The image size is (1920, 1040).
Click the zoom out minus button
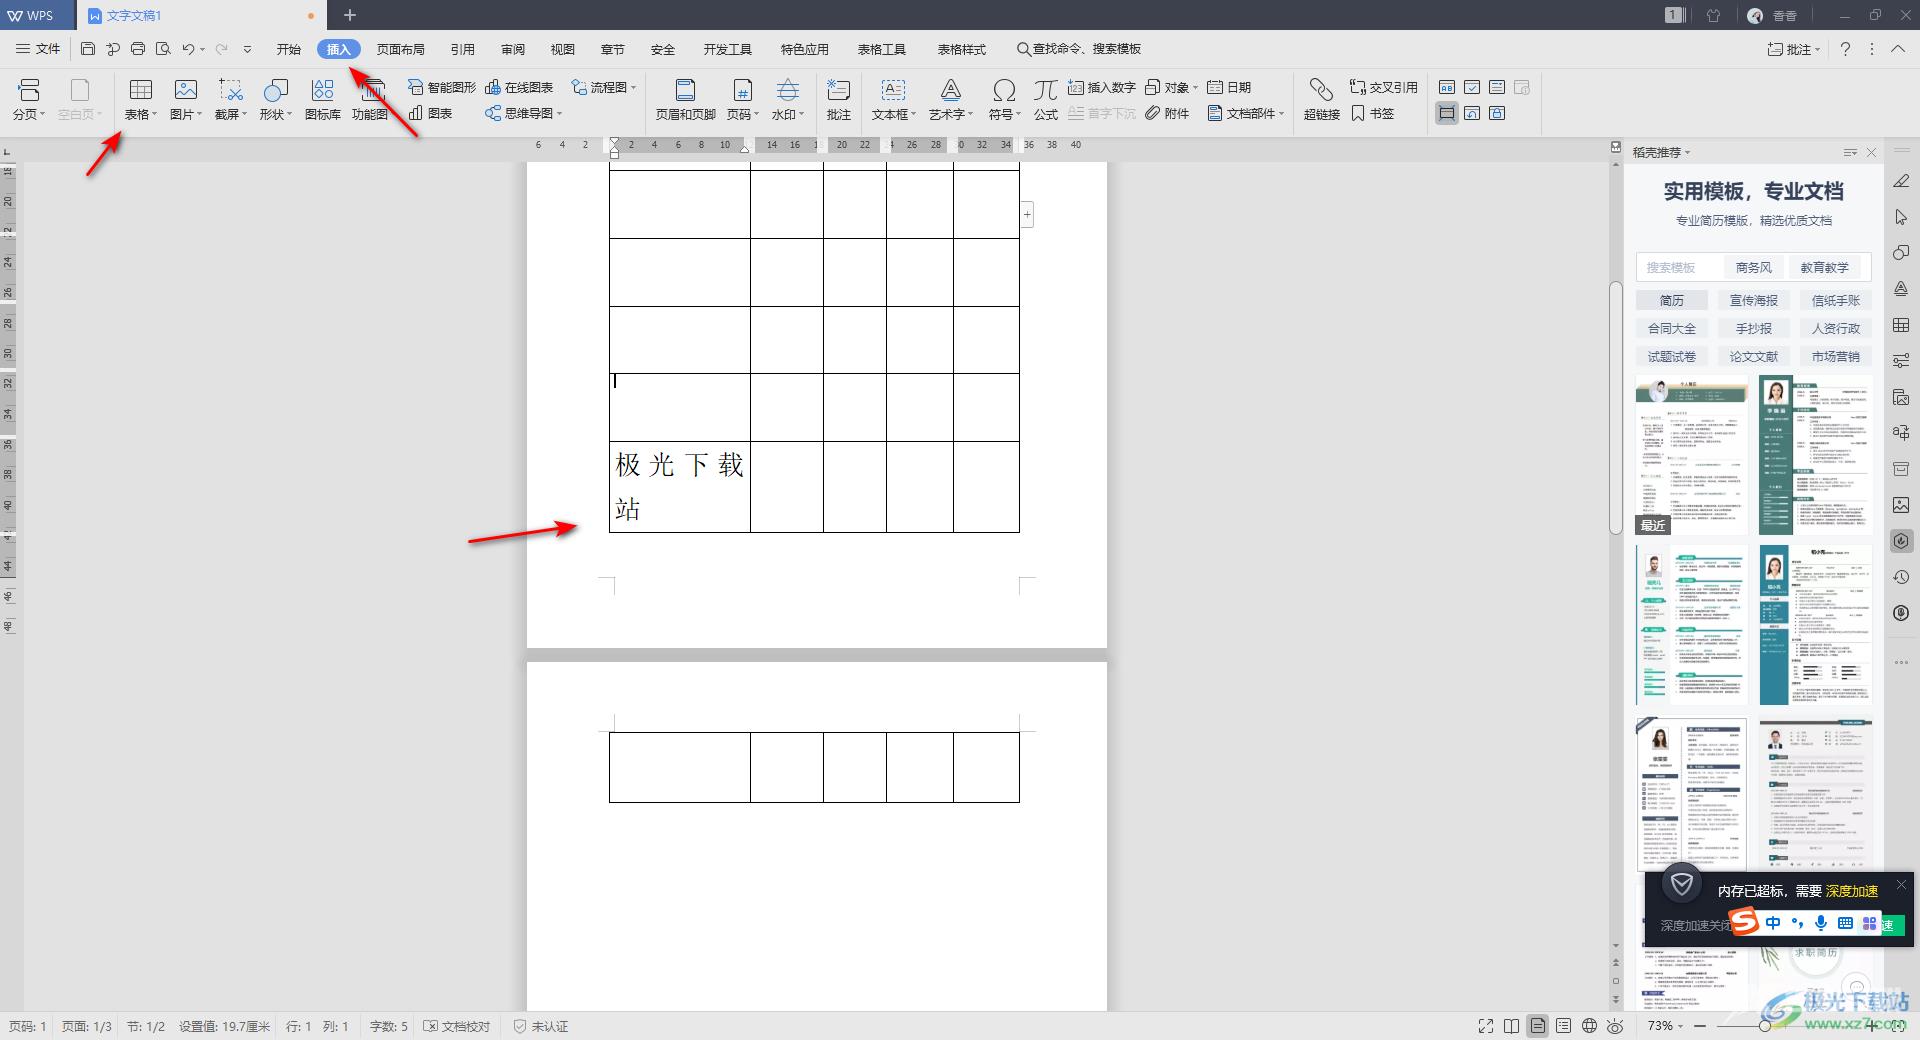[1700, 1026]
